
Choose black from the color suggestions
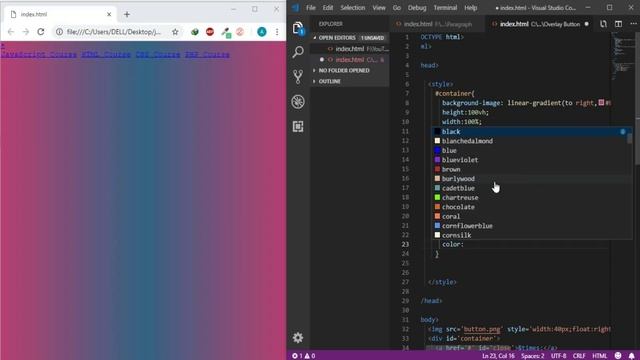[x=531, y=131]
